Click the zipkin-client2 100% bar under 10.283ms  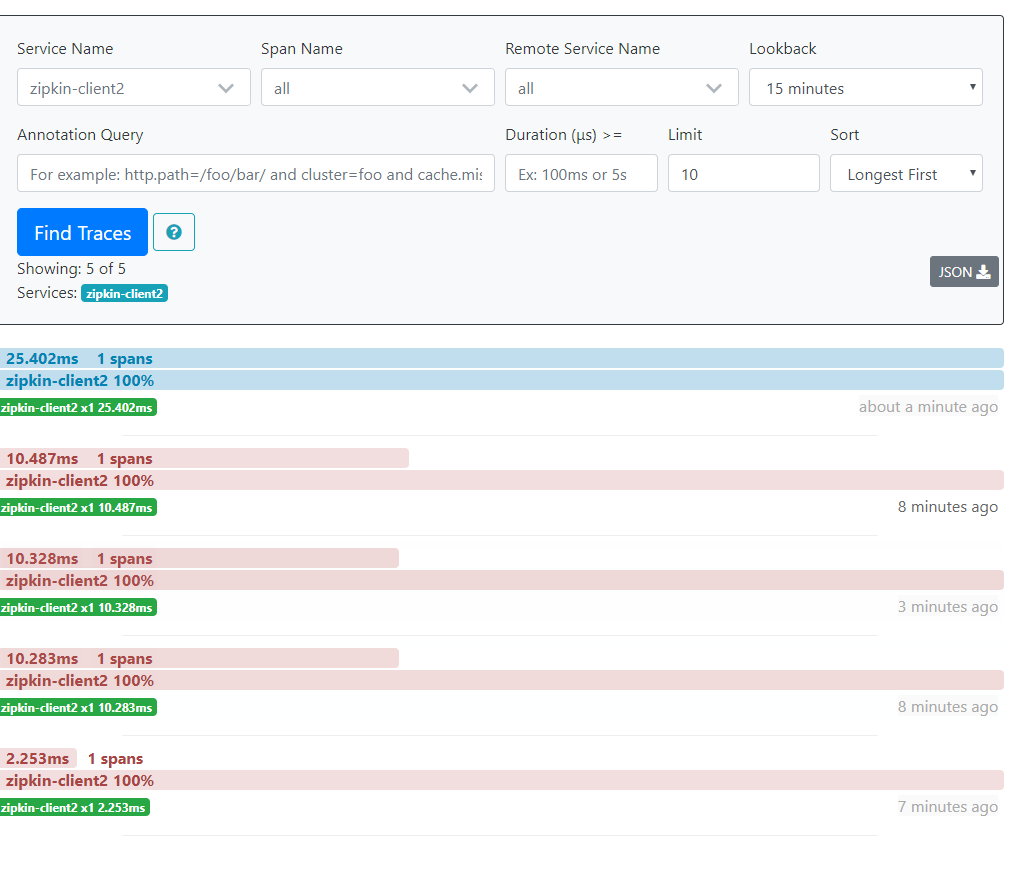tap(502, 680)
